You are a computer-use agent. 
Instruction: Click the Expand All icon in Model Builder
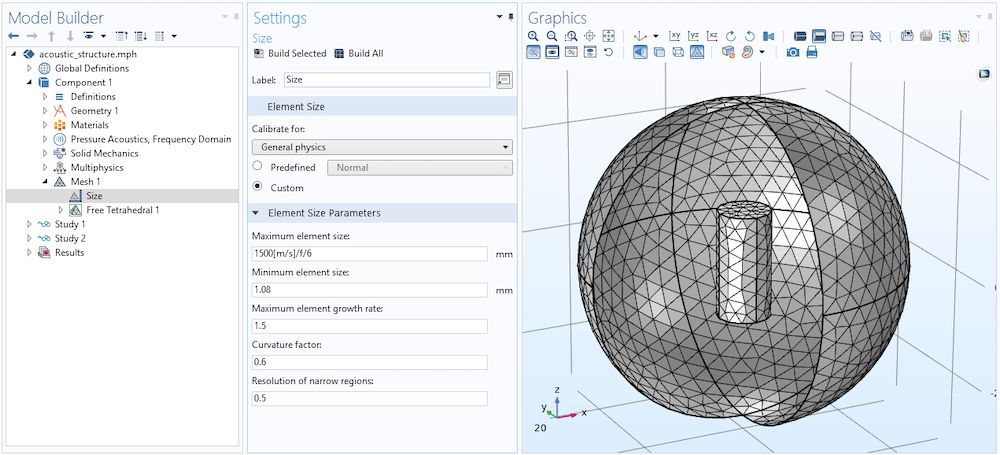coord(141,36)
